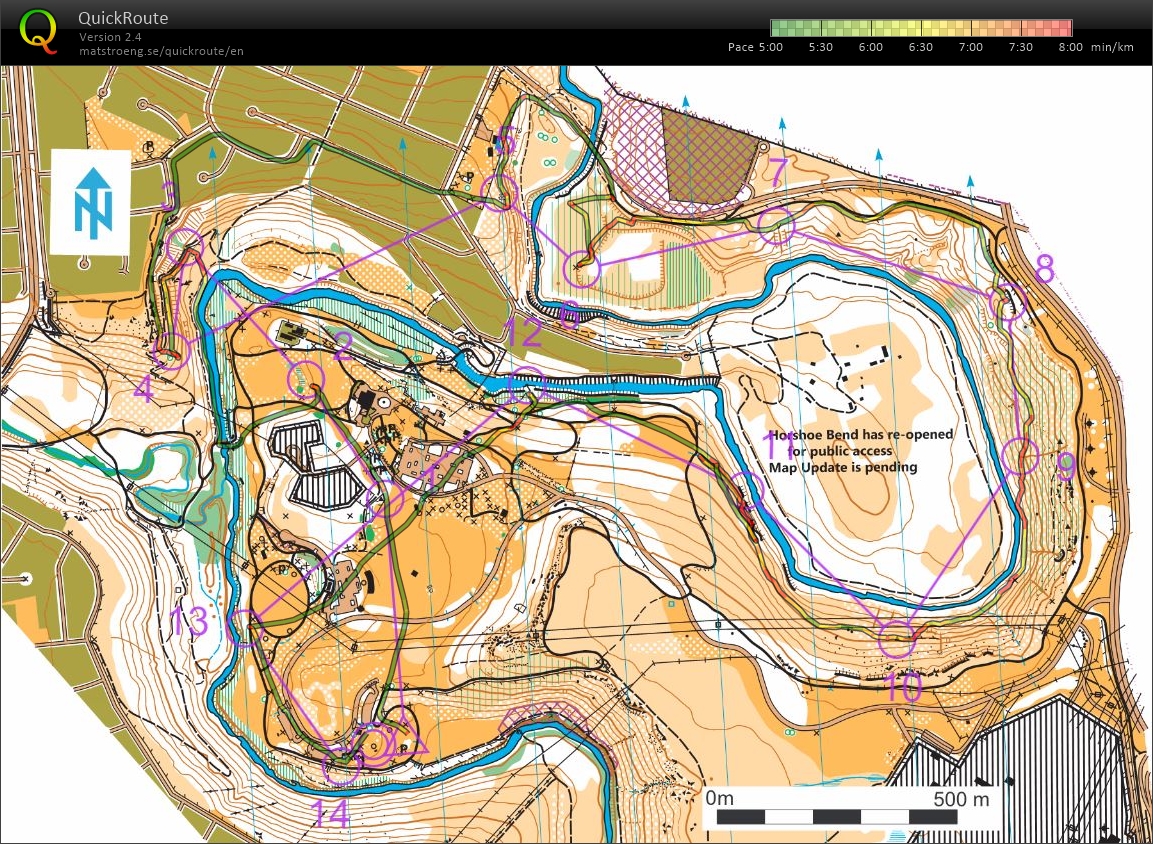Click the Horseshoe Bend re-opened notice
1153x844 pixels.
[860, 451]
